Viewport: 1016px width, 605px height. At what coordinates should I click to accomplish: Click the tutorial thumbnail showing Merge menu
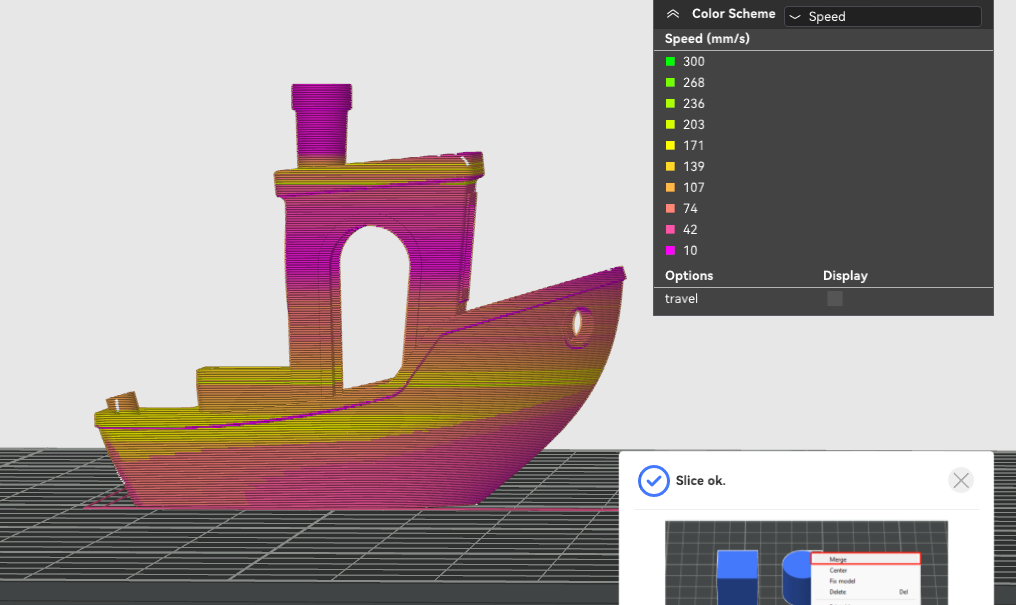click(806, 563)
